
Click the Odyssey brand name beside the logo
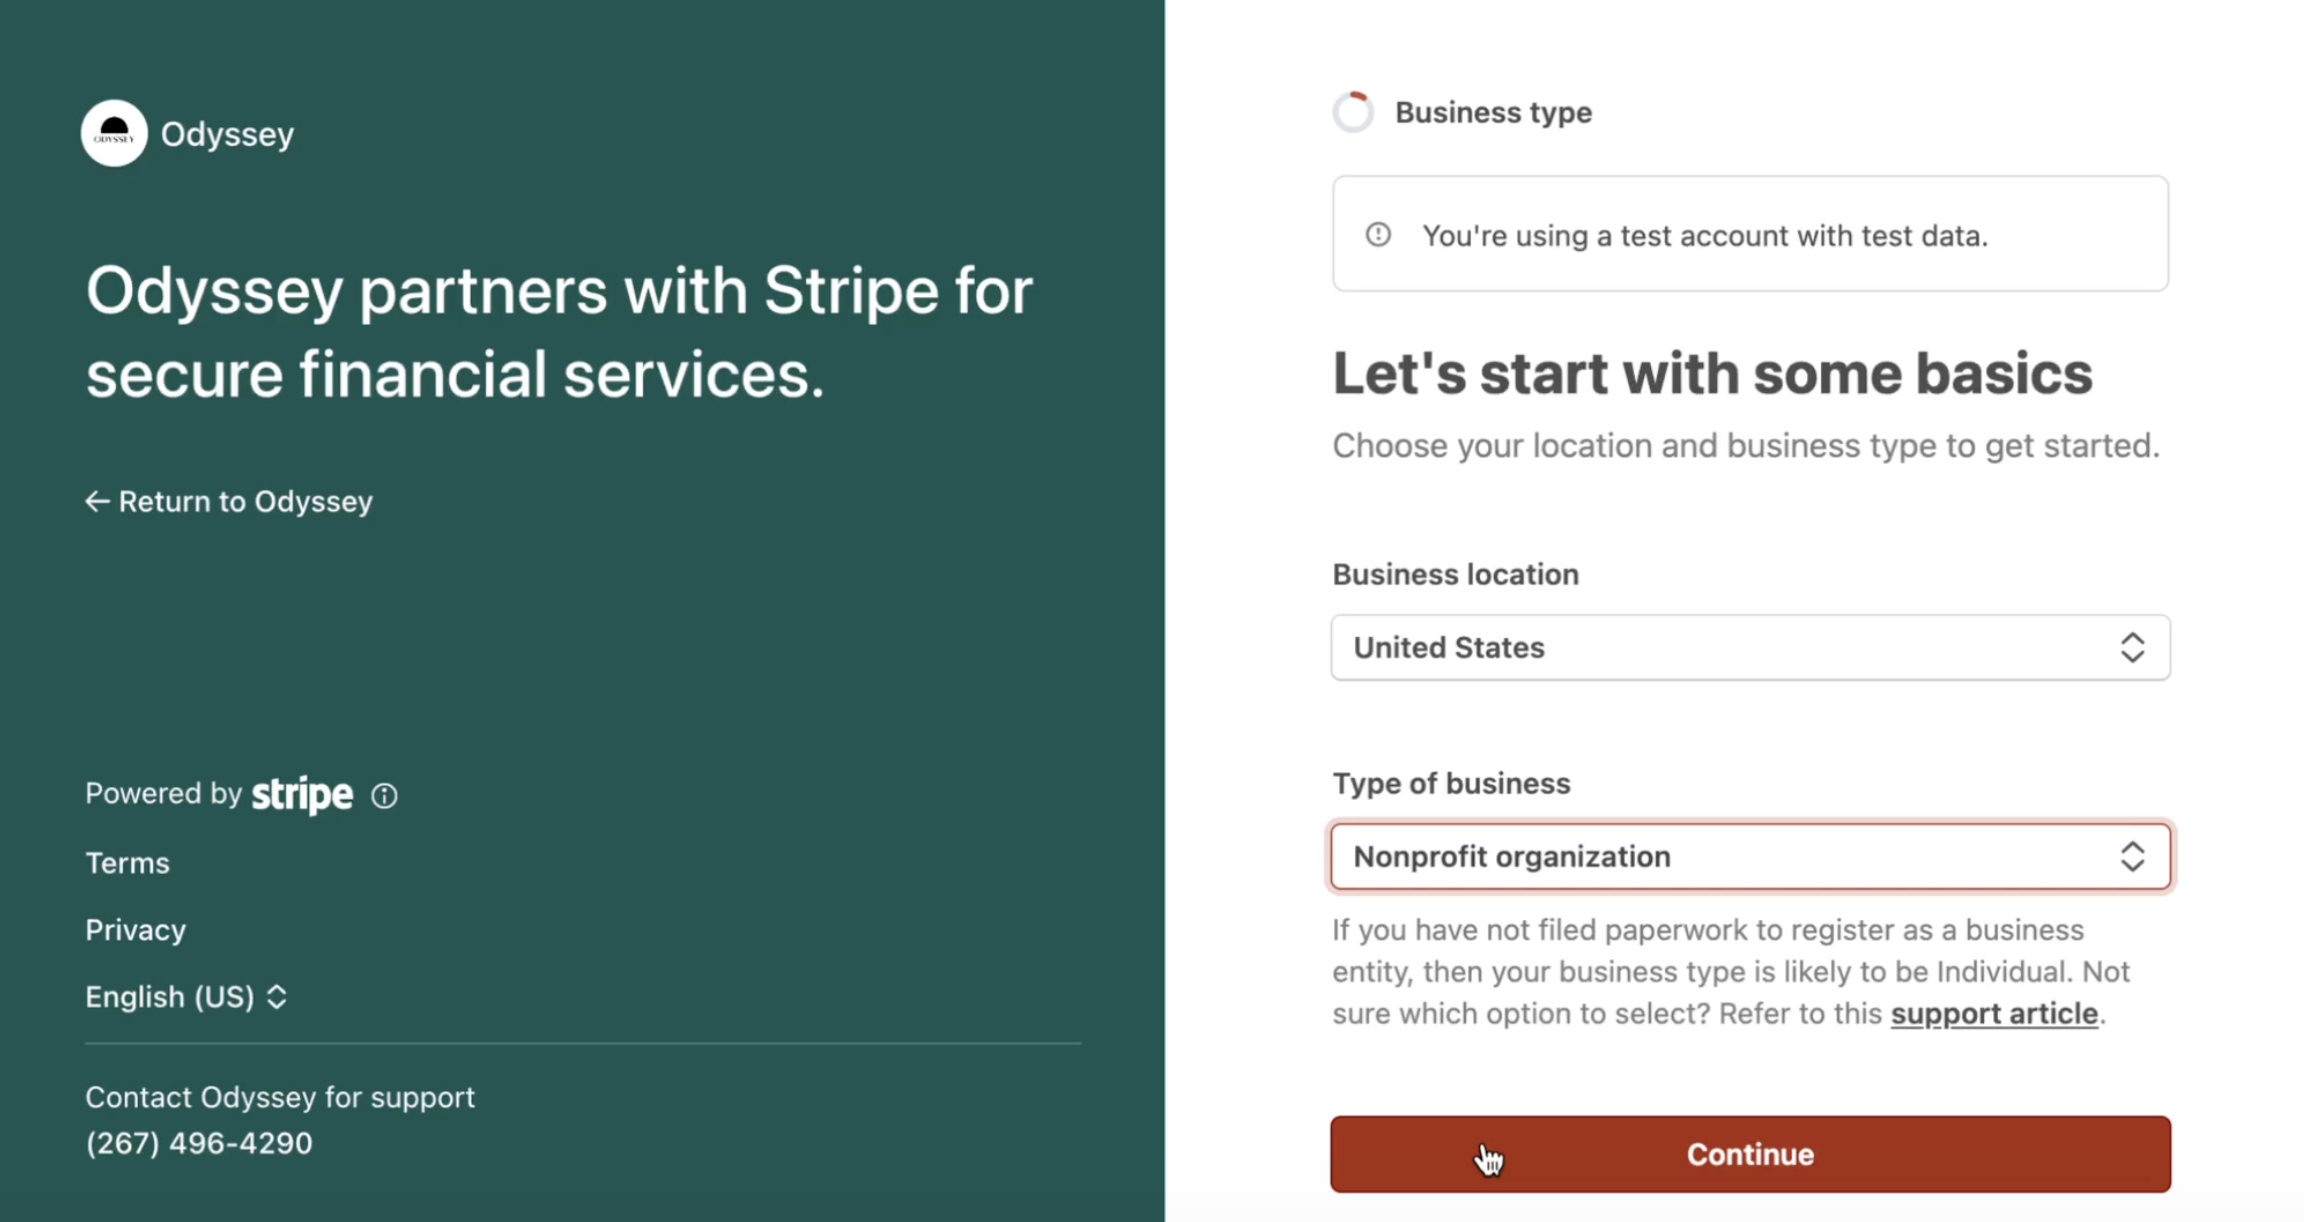pyautogui.click(x=227, y=134)
